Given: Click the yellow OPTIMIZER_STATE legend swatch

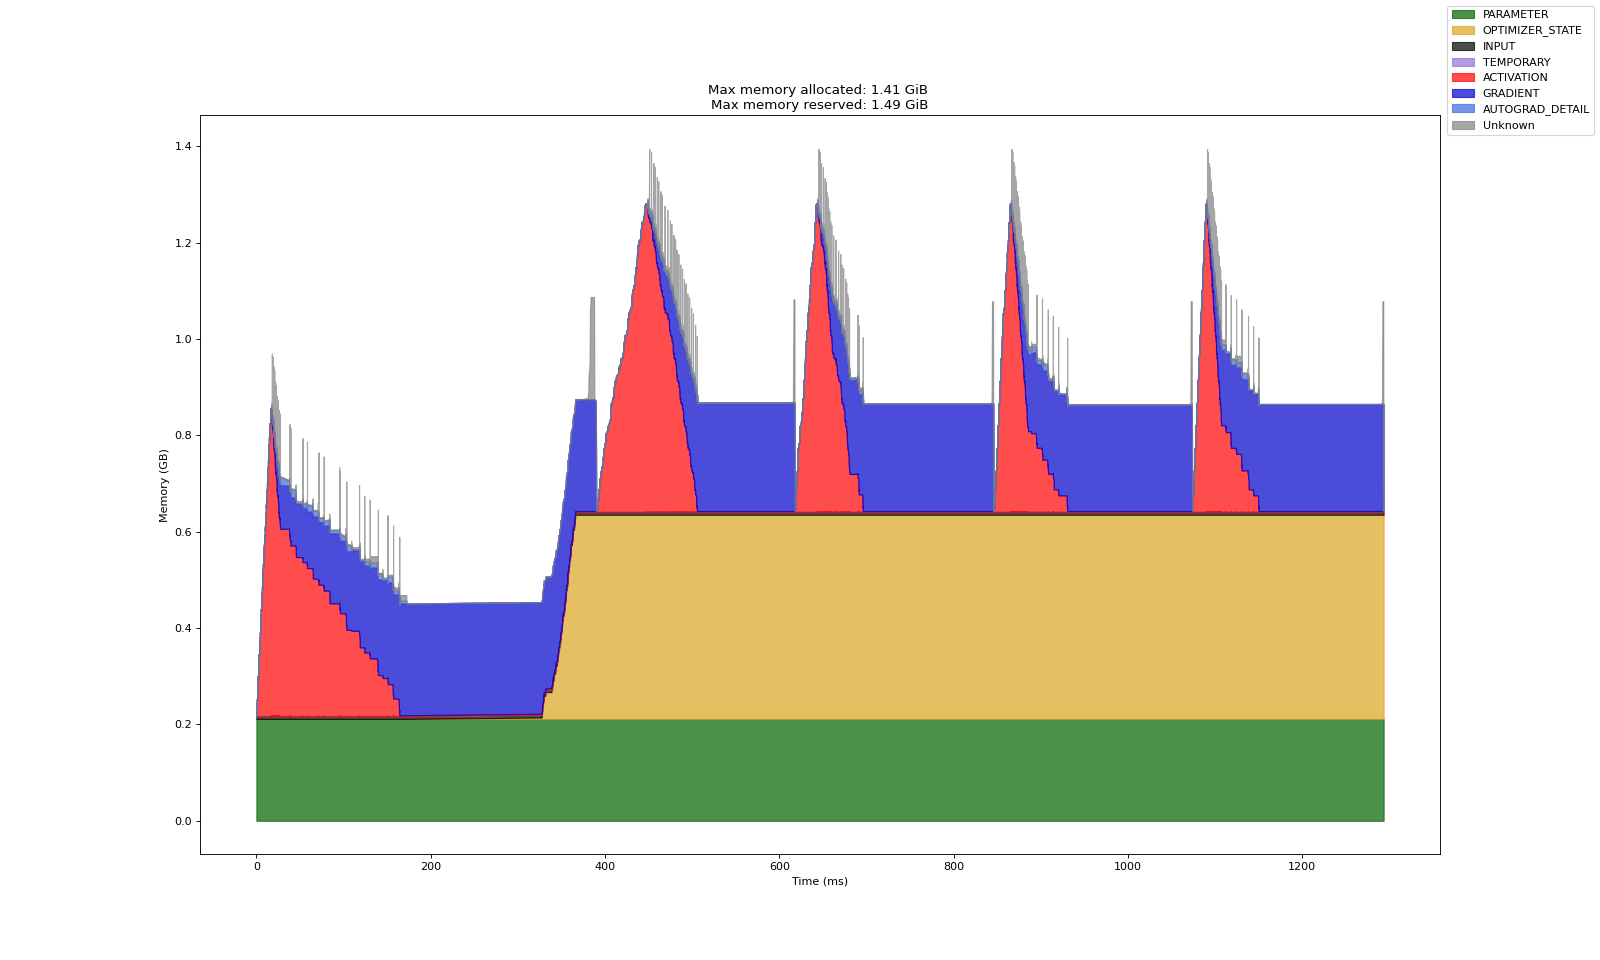Looking at the screenshot, I should click(1462, 31).
